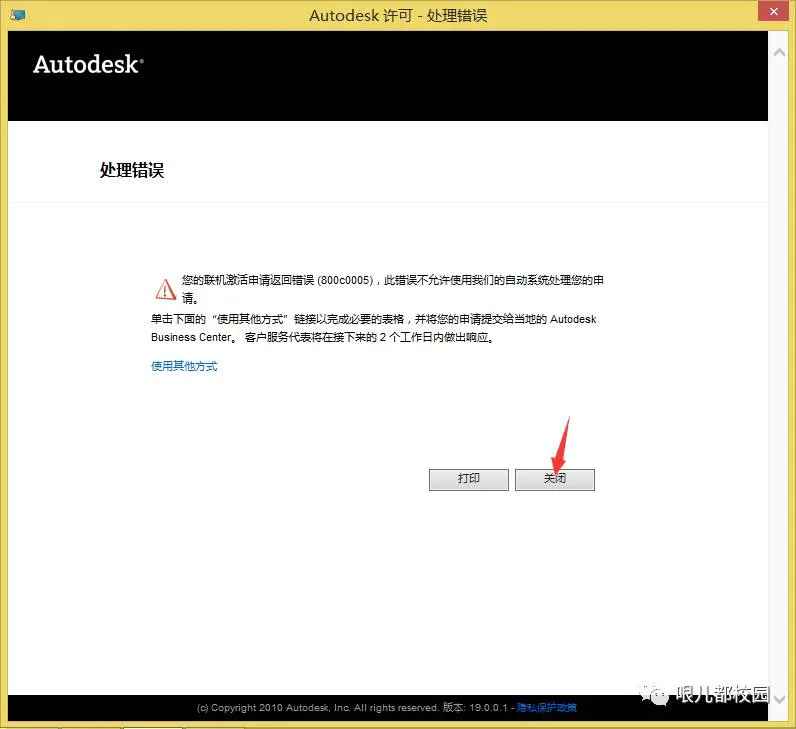The image size is (796, 729).
Task: Click the 关闭 (Close) button
Action: click(554, 479)
